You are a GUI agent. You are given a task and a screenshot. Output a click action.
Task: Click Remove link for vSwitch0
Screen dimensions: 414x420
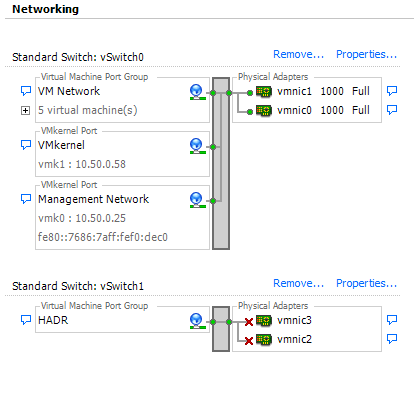click(298, 54)
